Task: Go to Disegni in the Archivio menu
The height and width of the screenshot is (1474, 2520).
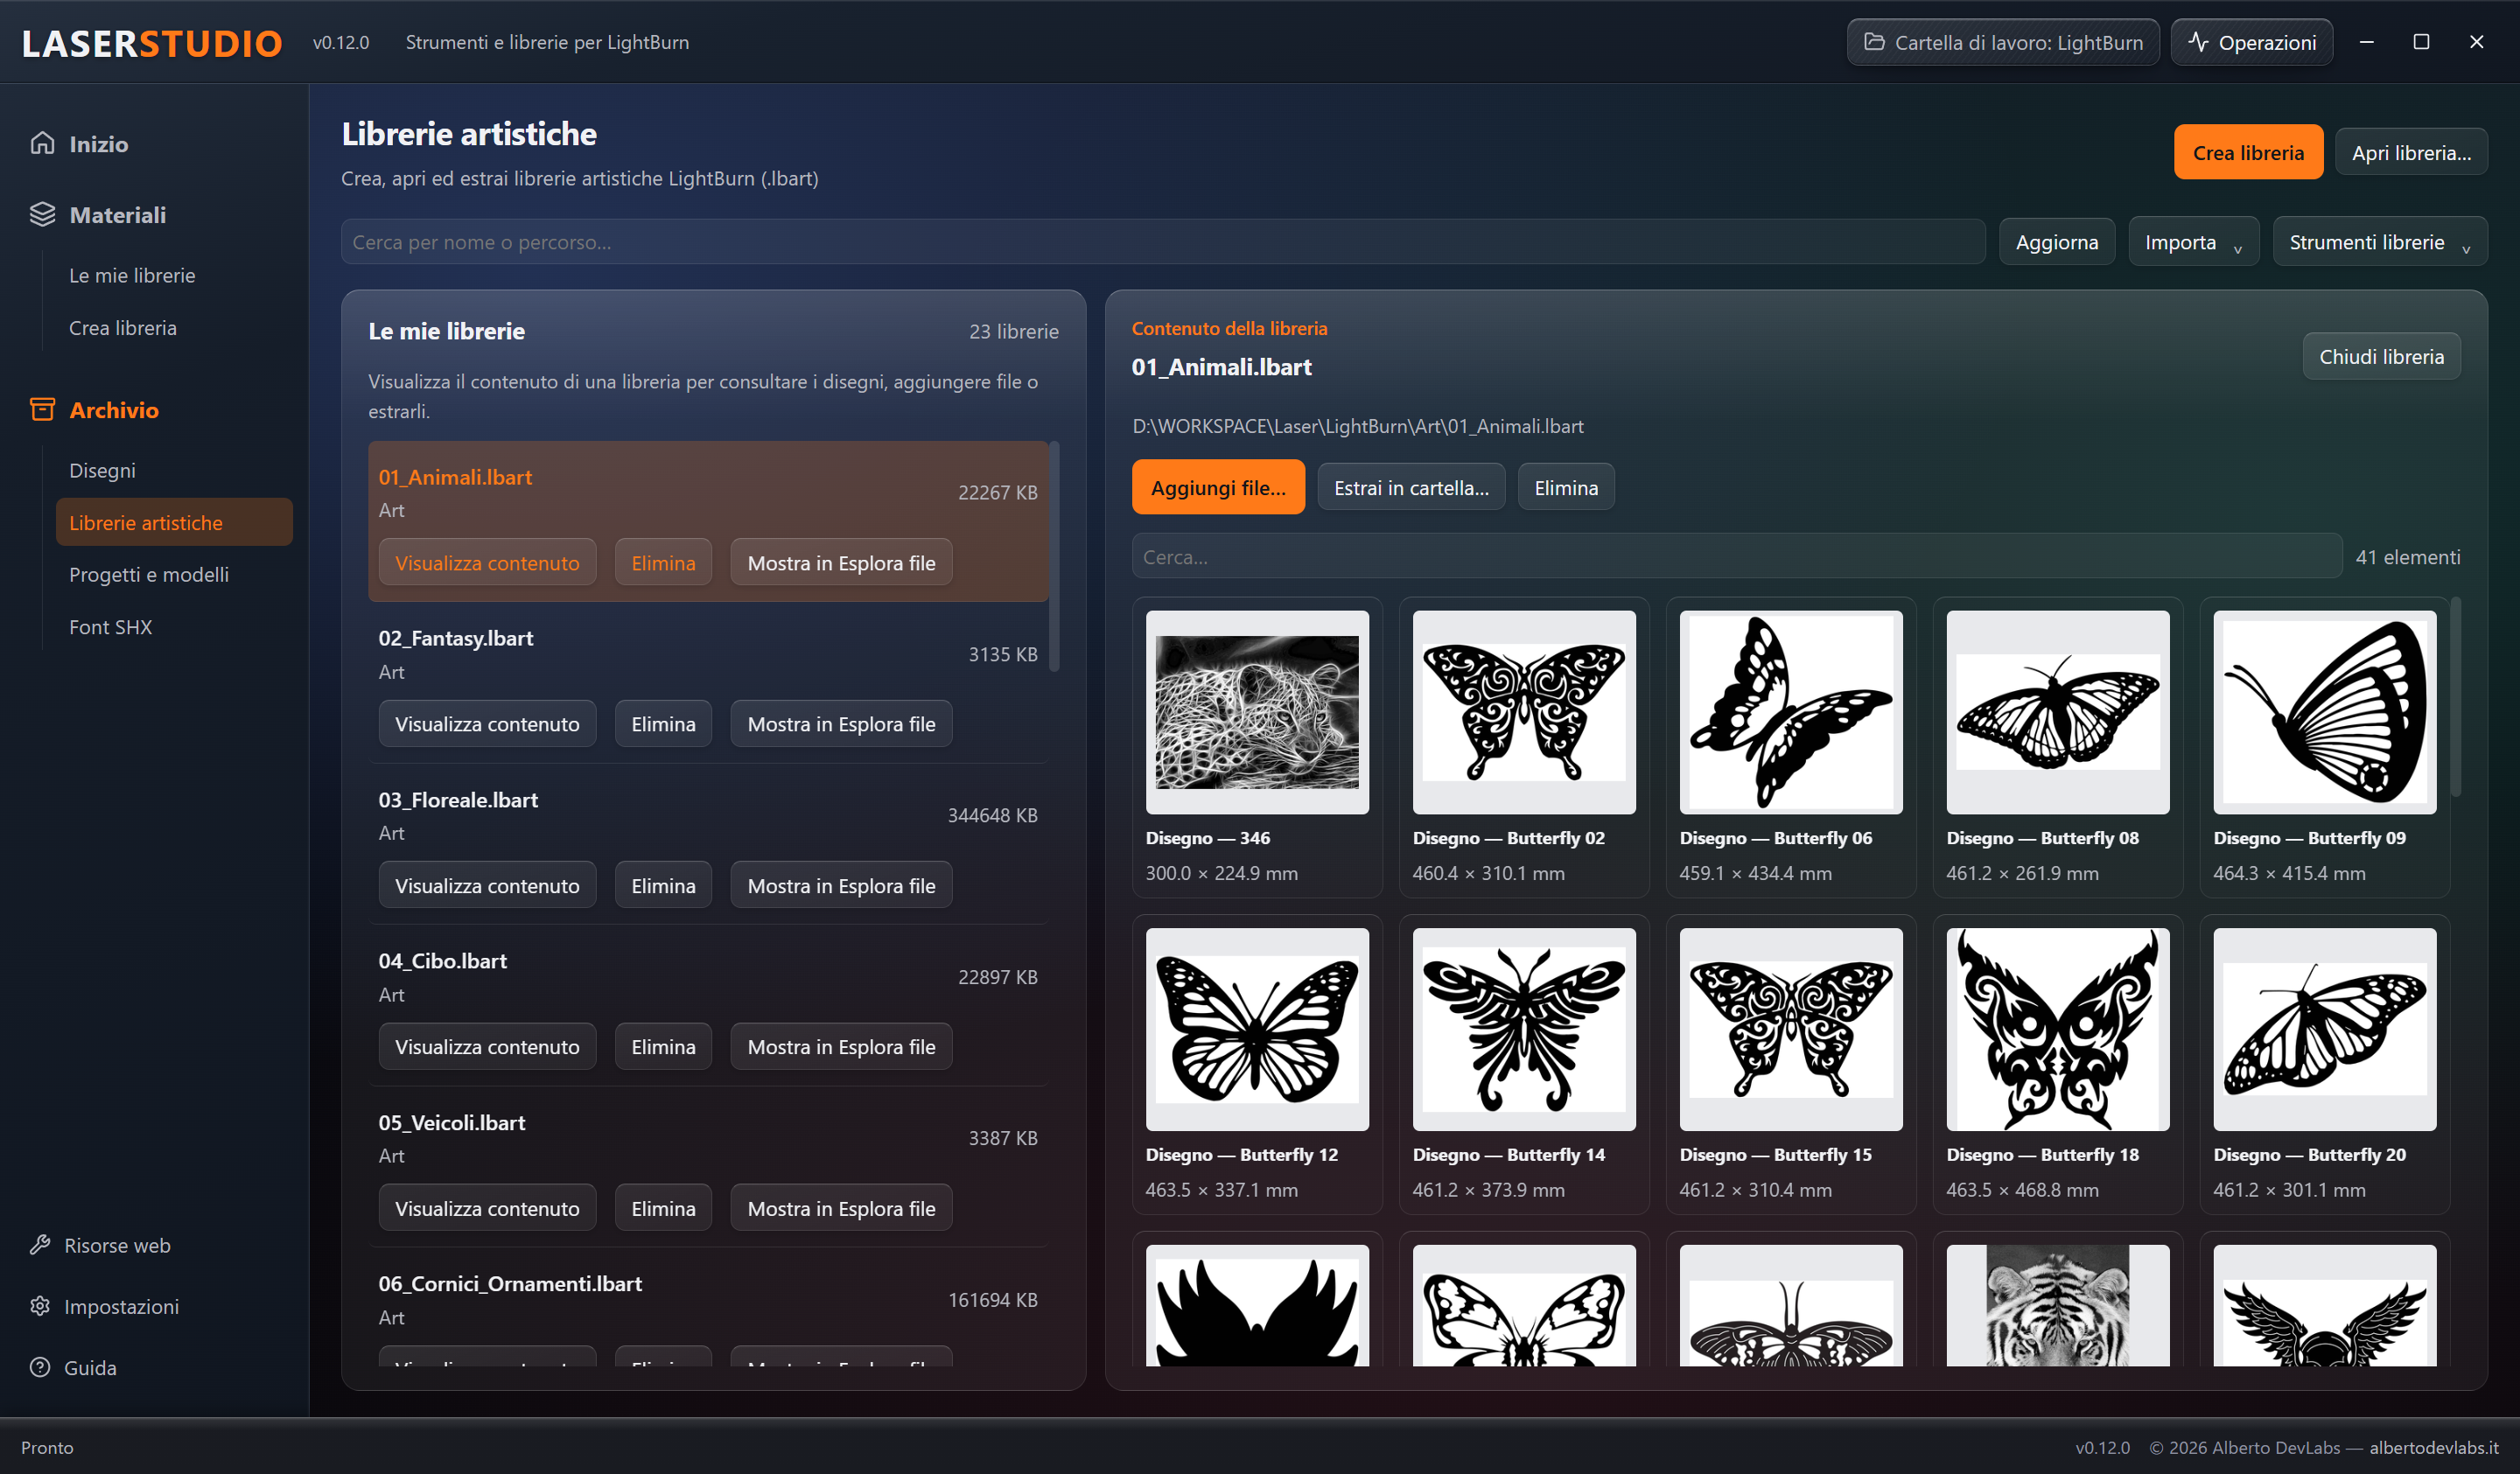Action: 102,470
